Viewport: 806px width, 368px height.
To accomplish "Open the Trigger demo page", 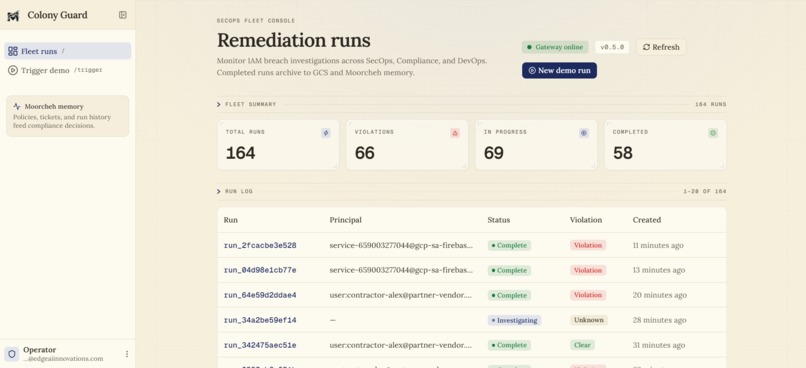I will (68, 70).
